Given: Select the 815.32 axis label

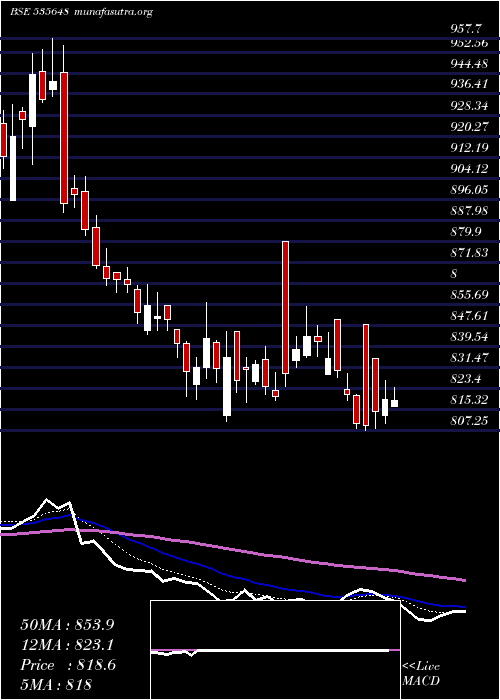Looking at the screenshot, I should 469,399.
